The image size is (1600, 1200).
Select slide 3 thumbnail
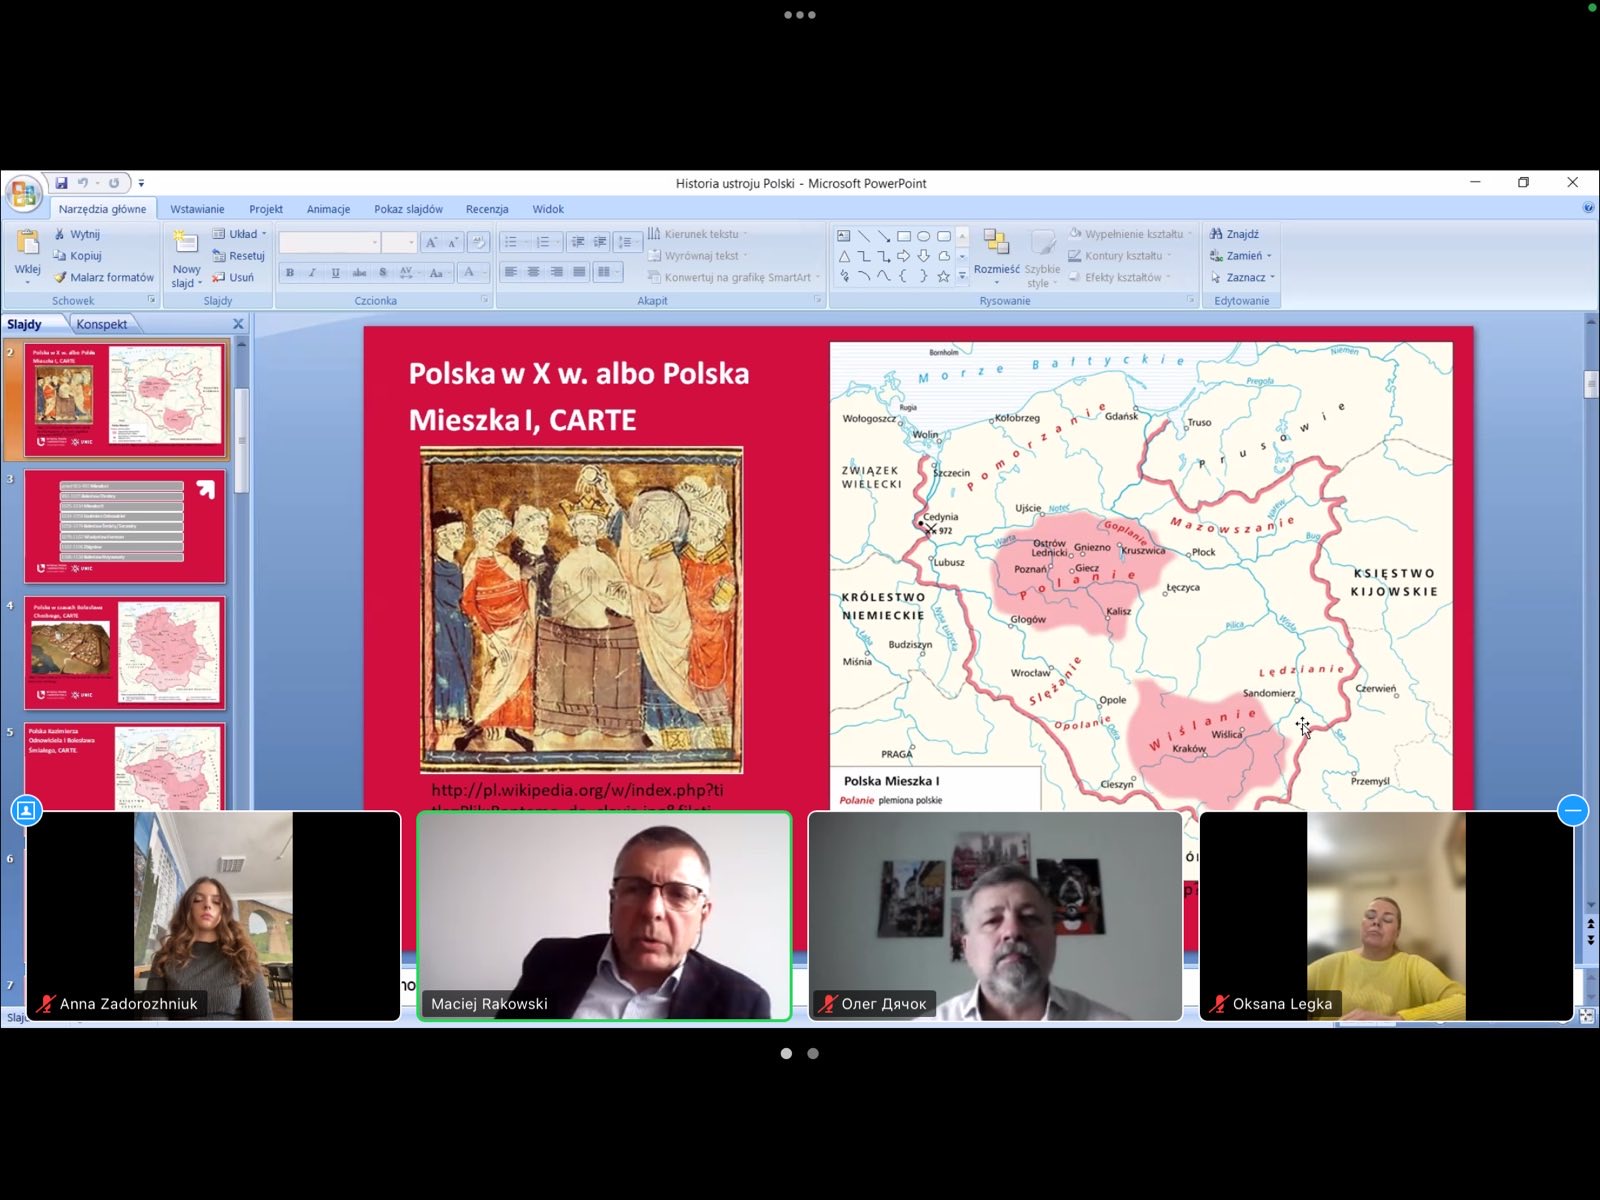coord(125,526)
